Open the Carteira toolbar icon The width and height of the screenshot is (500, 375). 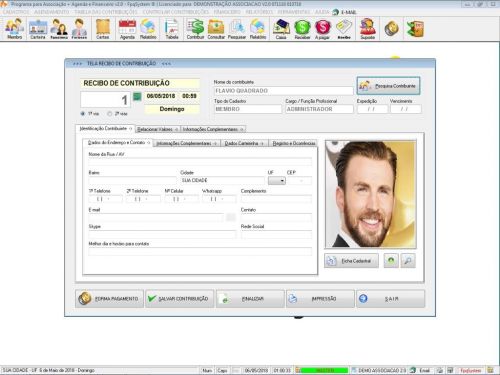38,29
